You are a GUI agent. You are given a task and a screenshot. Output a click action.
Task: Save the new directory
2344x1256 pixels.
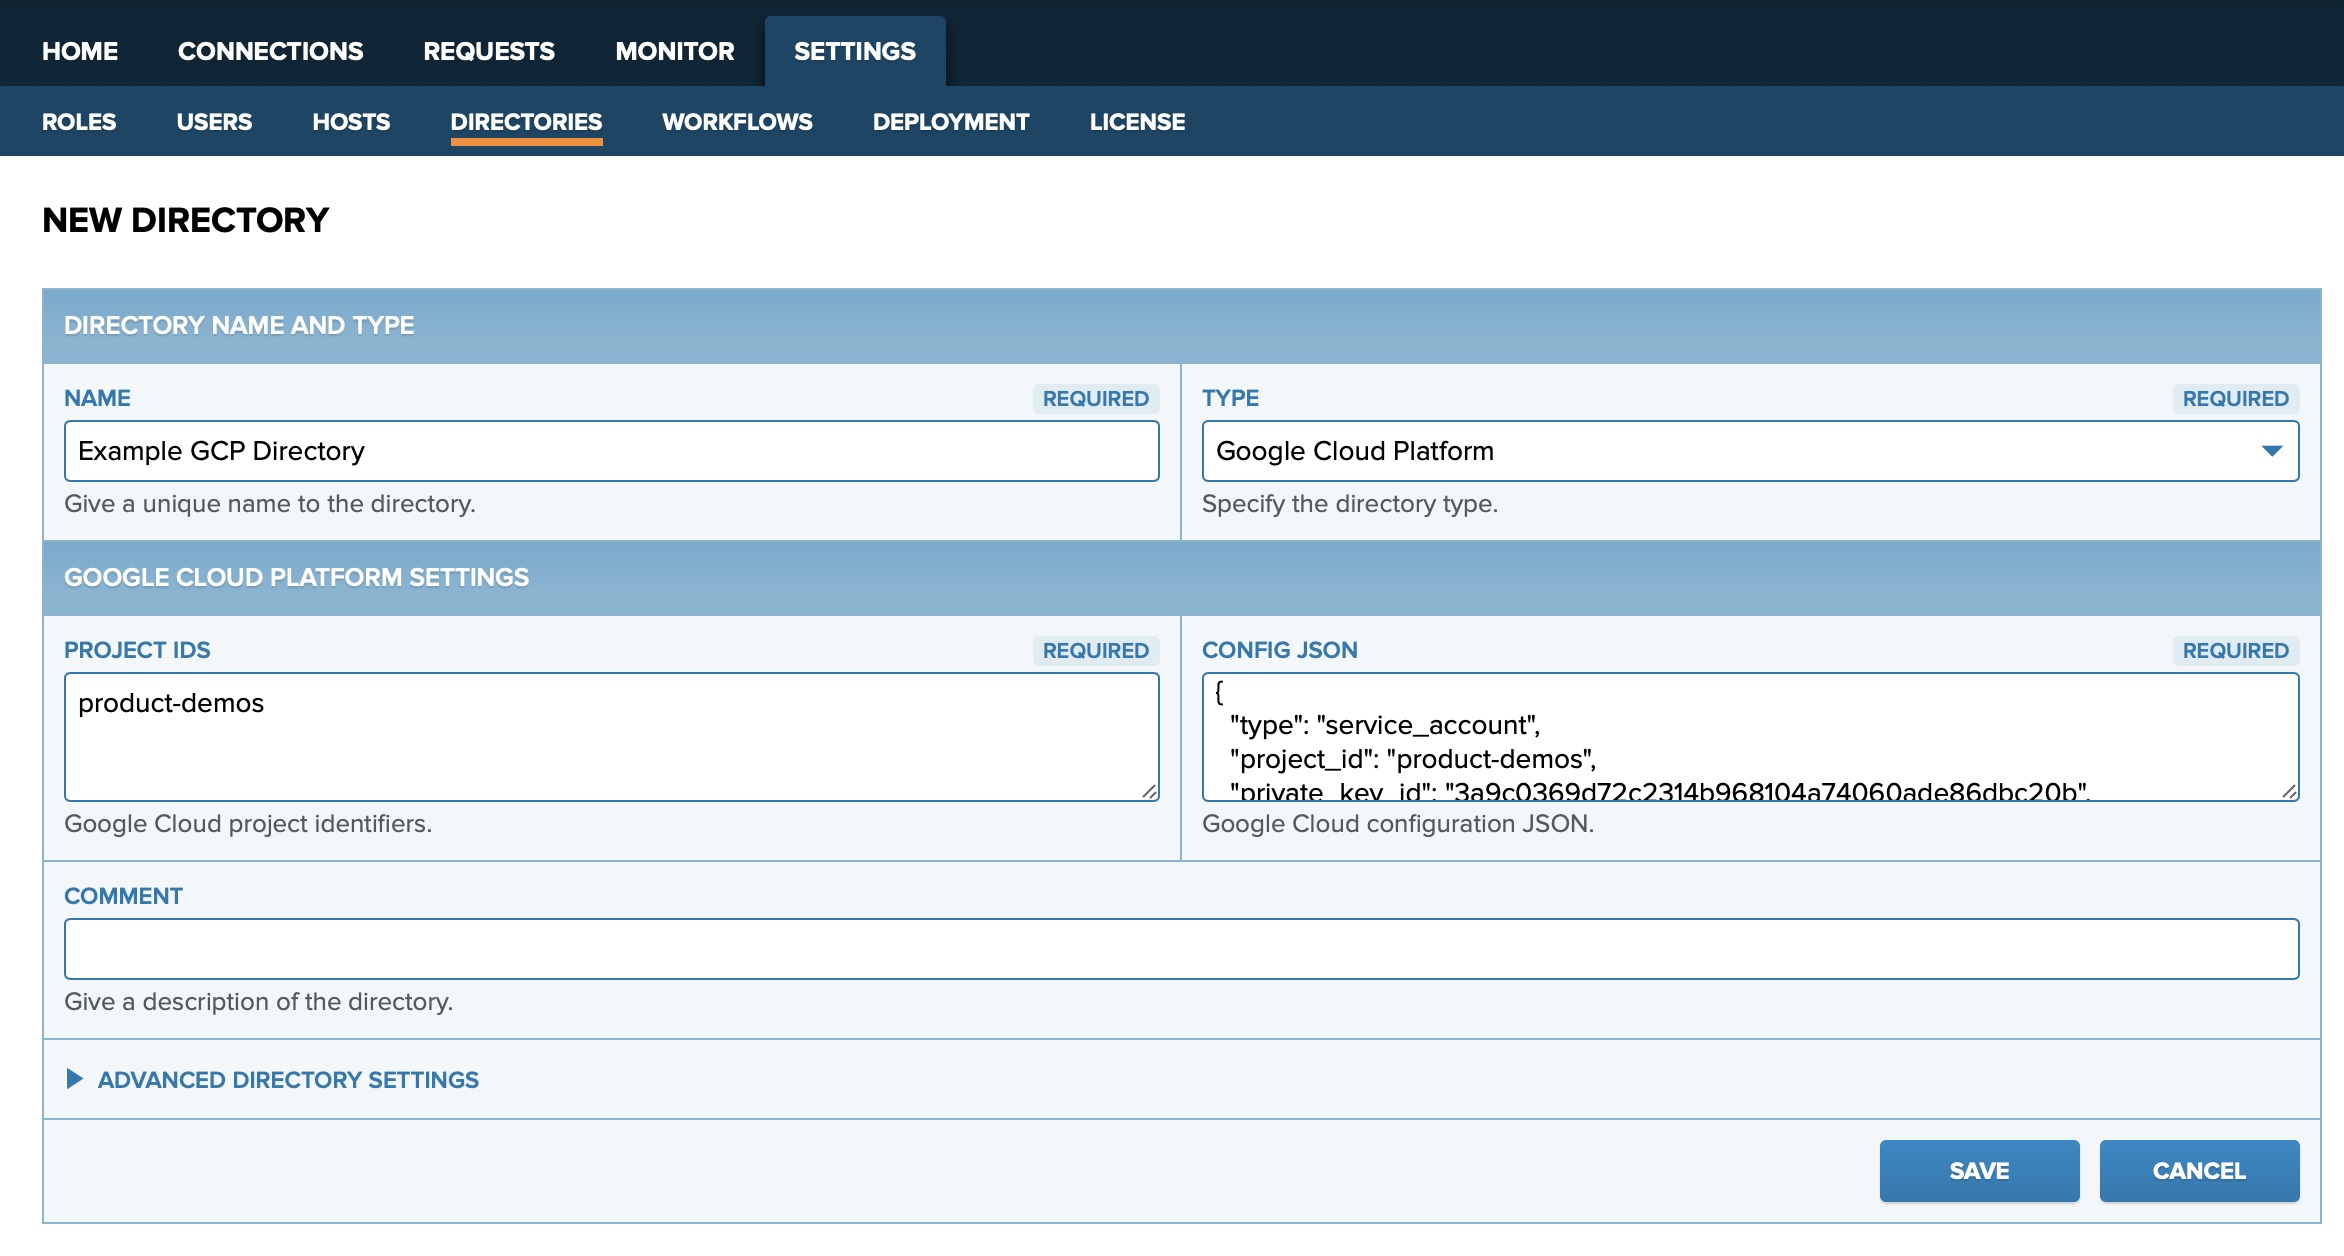pos(1979,1170)
